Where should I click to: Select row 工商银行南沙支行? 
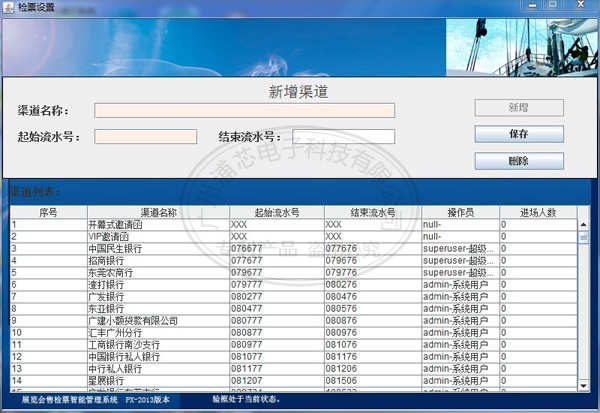tap(294, 344)
